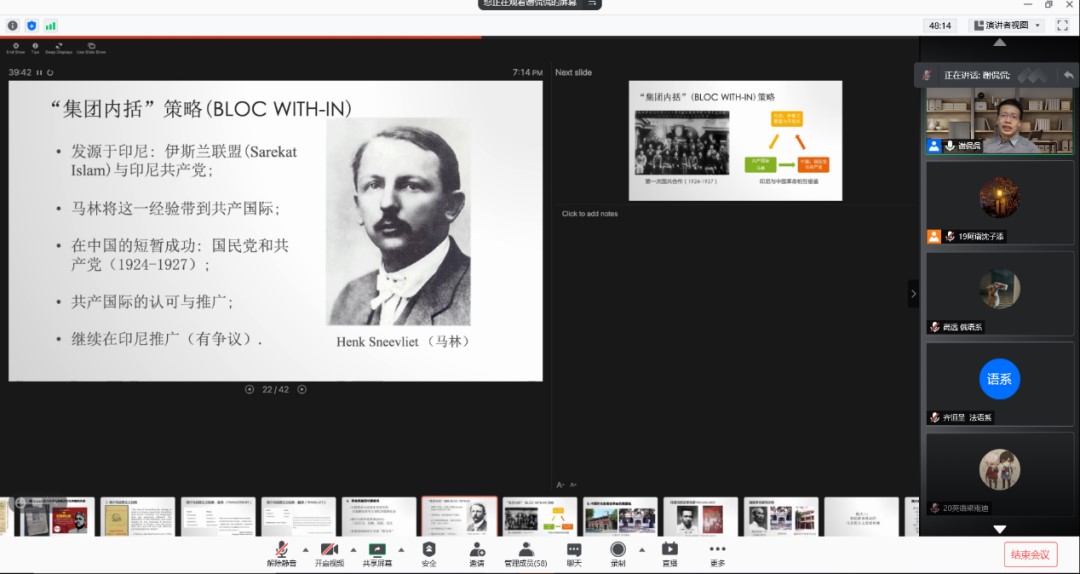The height and width of the screenshot is (574, 1080).
Task: Click the green network signal icon
Action: pyautogui.click(x=50, y=25)
